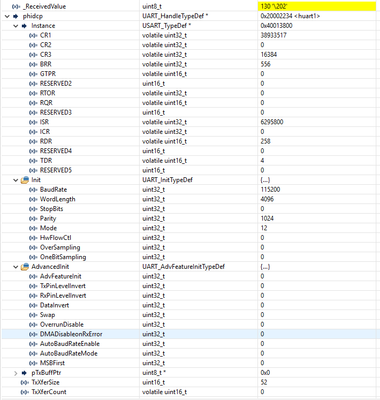The image size is (380, 400).
Task: Click the Swap variable icon
Action: point(33,315)
